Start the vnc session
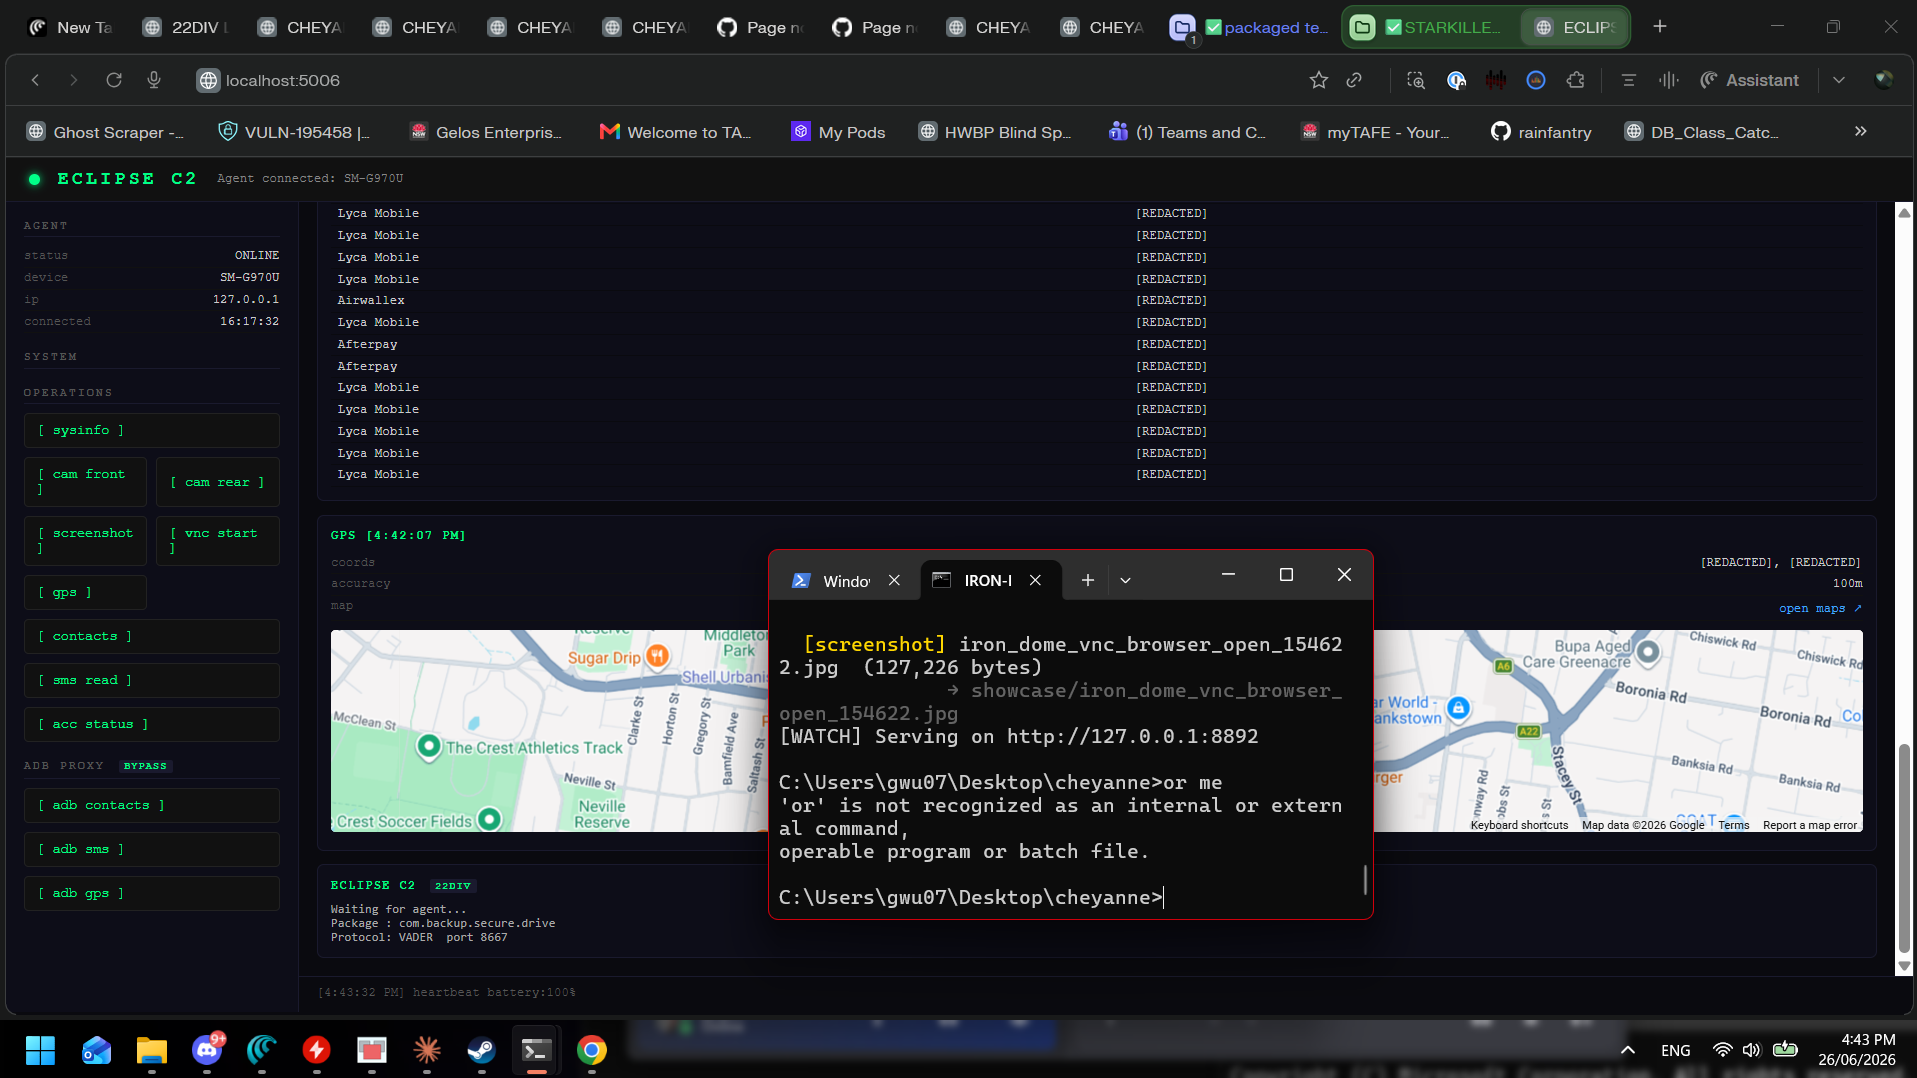The height and width of the screenshot is (1078, 1917). (x=218, y=541)
